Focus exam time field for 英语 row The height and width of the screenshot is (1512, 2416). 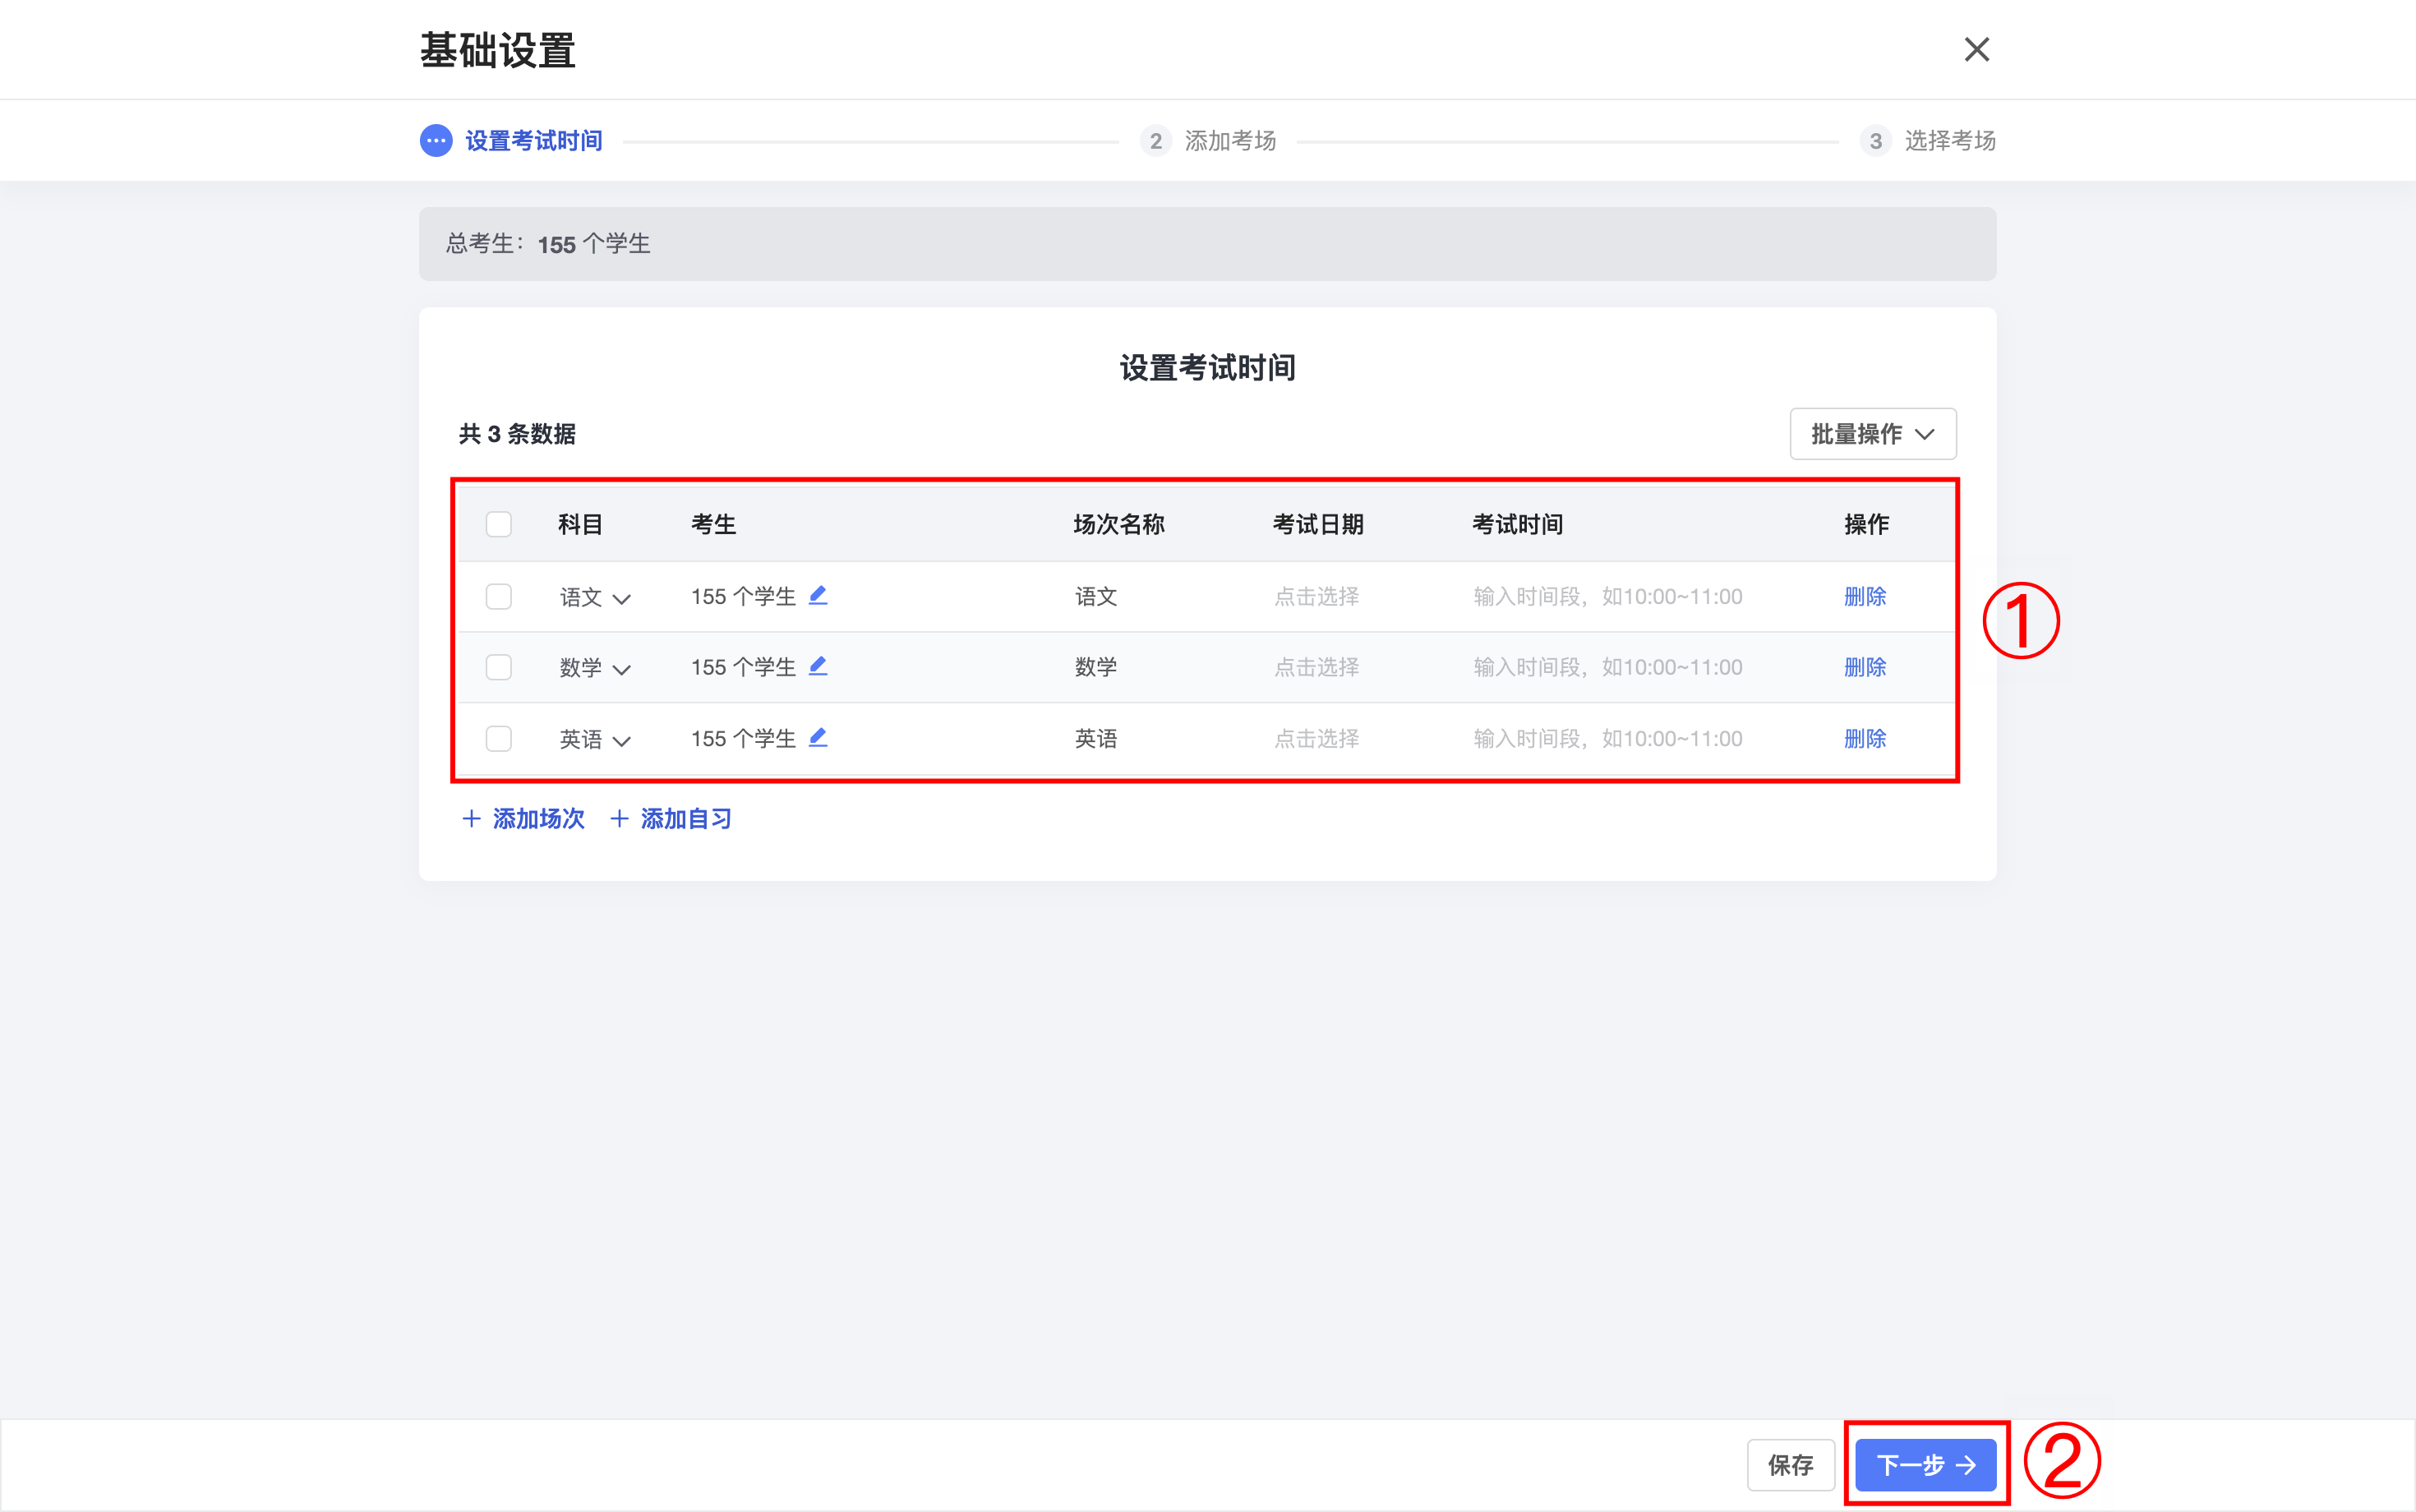(1607, 738)
